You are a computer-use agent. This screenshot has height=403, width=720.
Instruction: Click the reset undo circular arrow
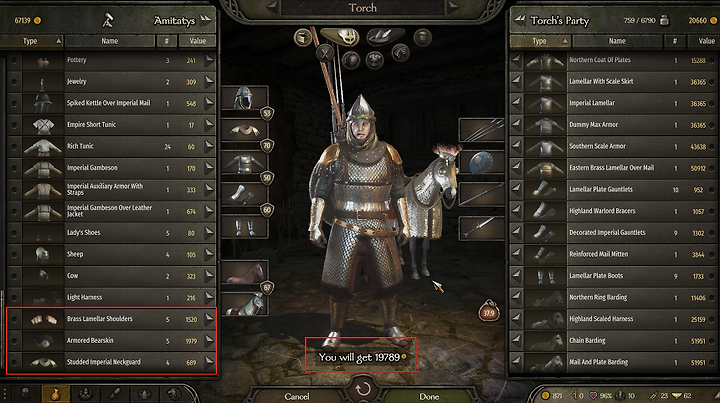click(363, 389)
